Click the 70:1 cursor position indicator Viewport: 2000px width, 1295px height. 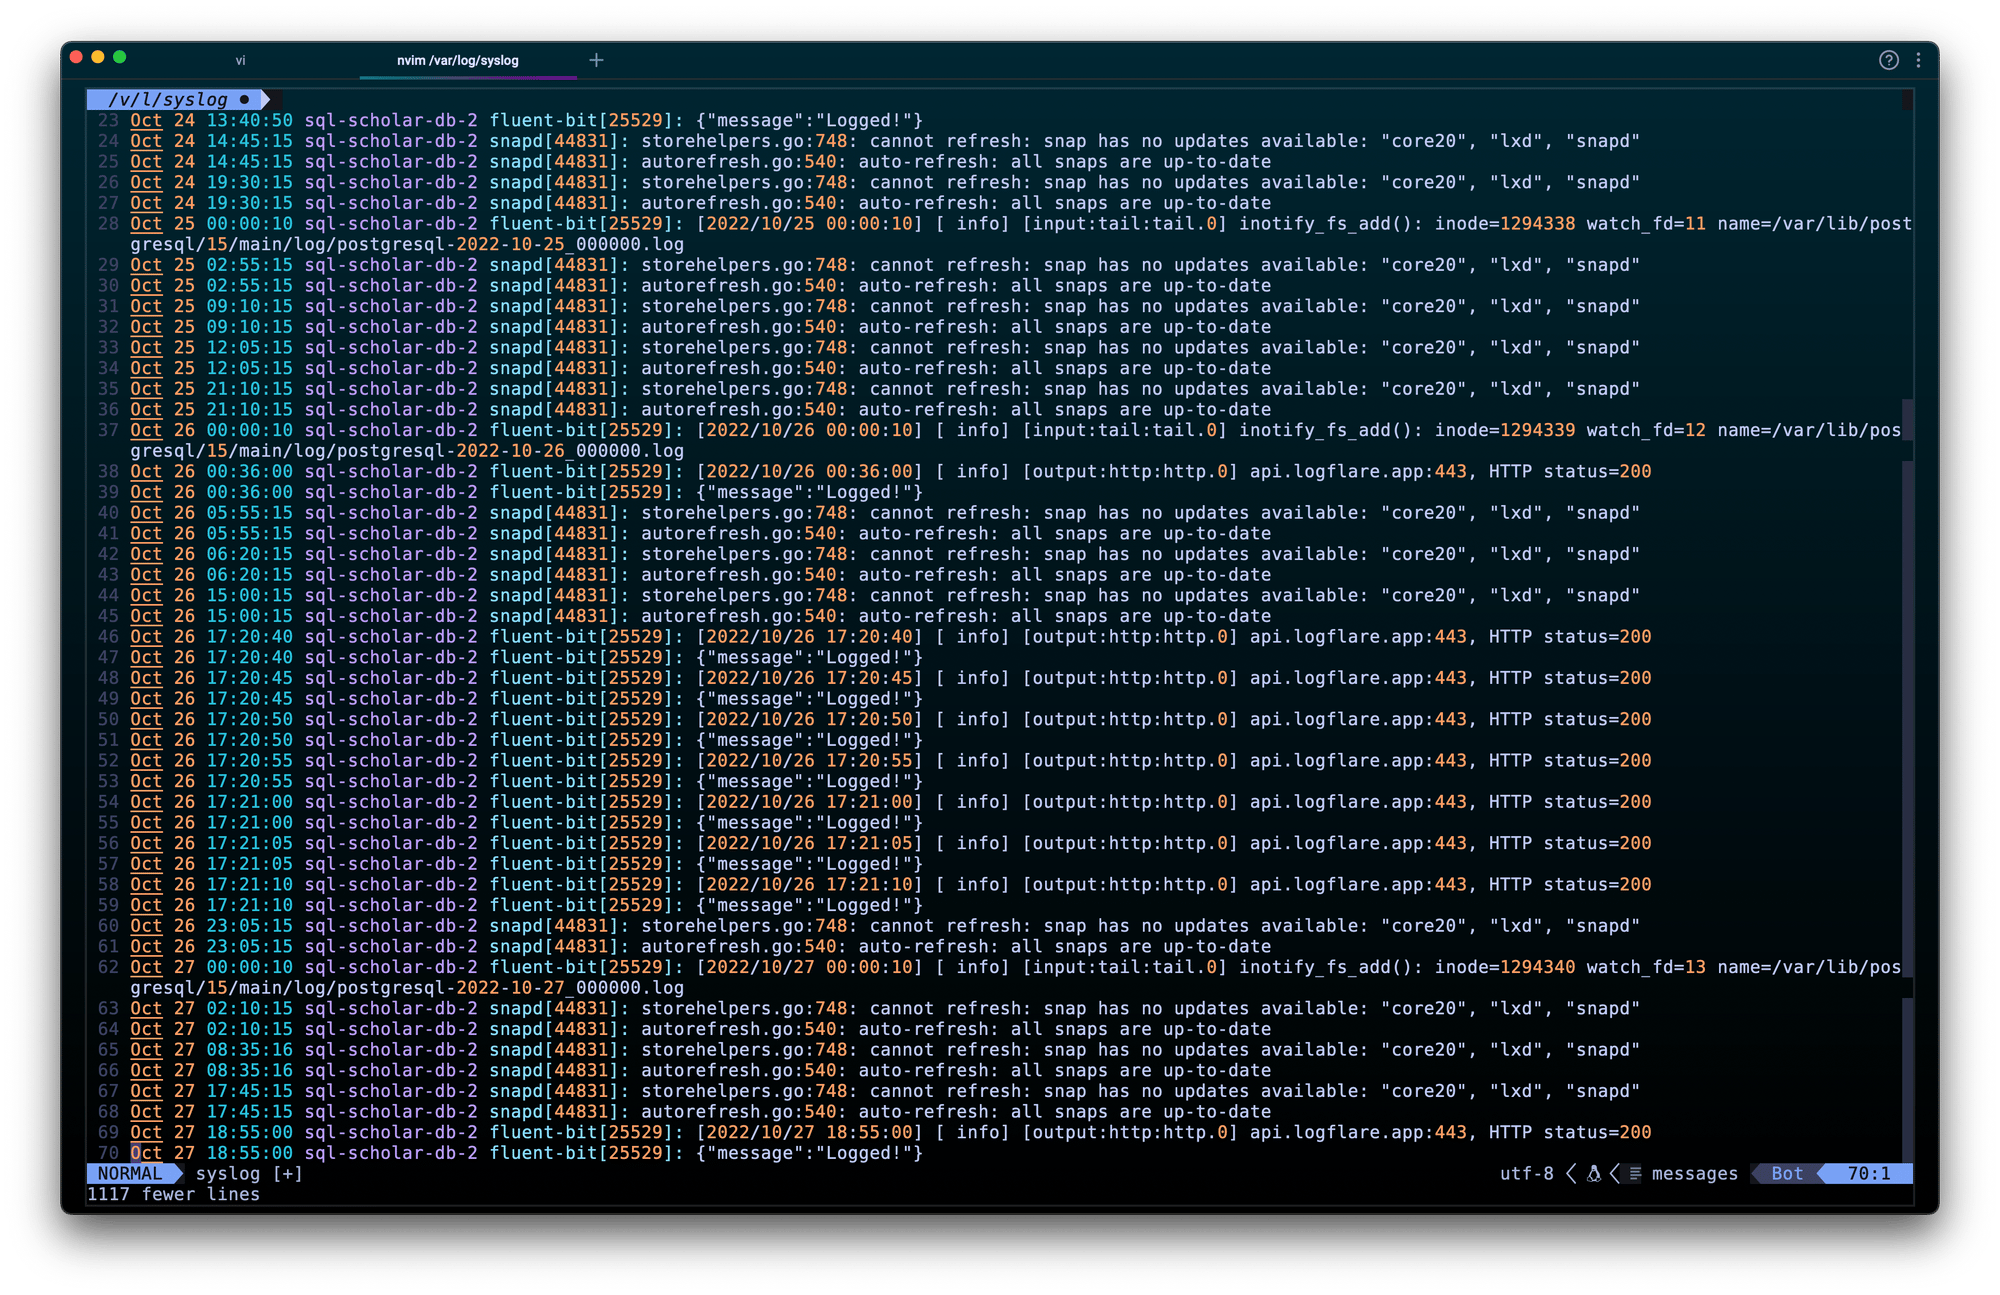click(x=1868, y=1174)
